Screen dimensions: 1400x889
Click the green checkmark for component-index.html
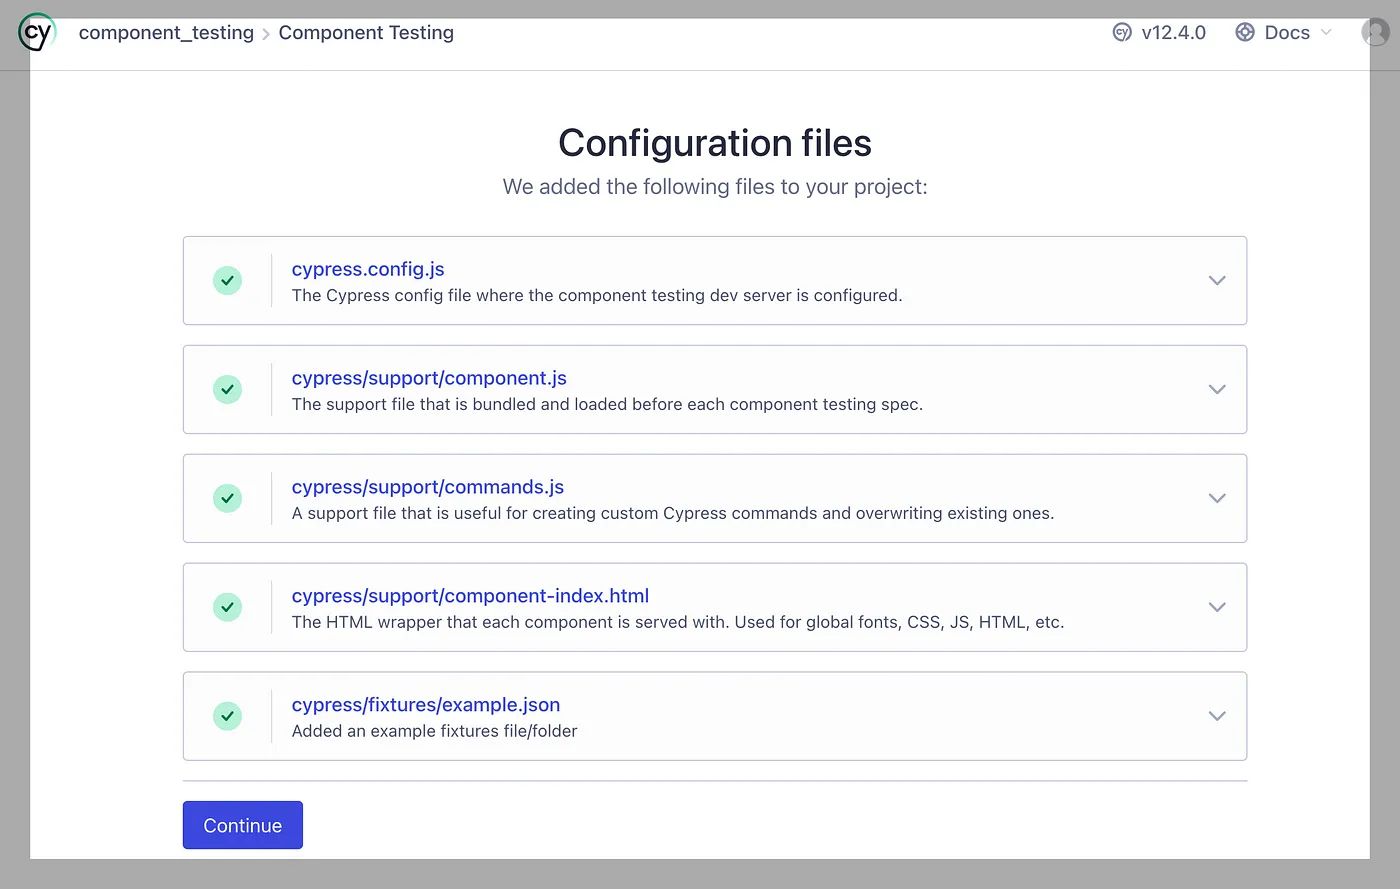coord(228,608)
